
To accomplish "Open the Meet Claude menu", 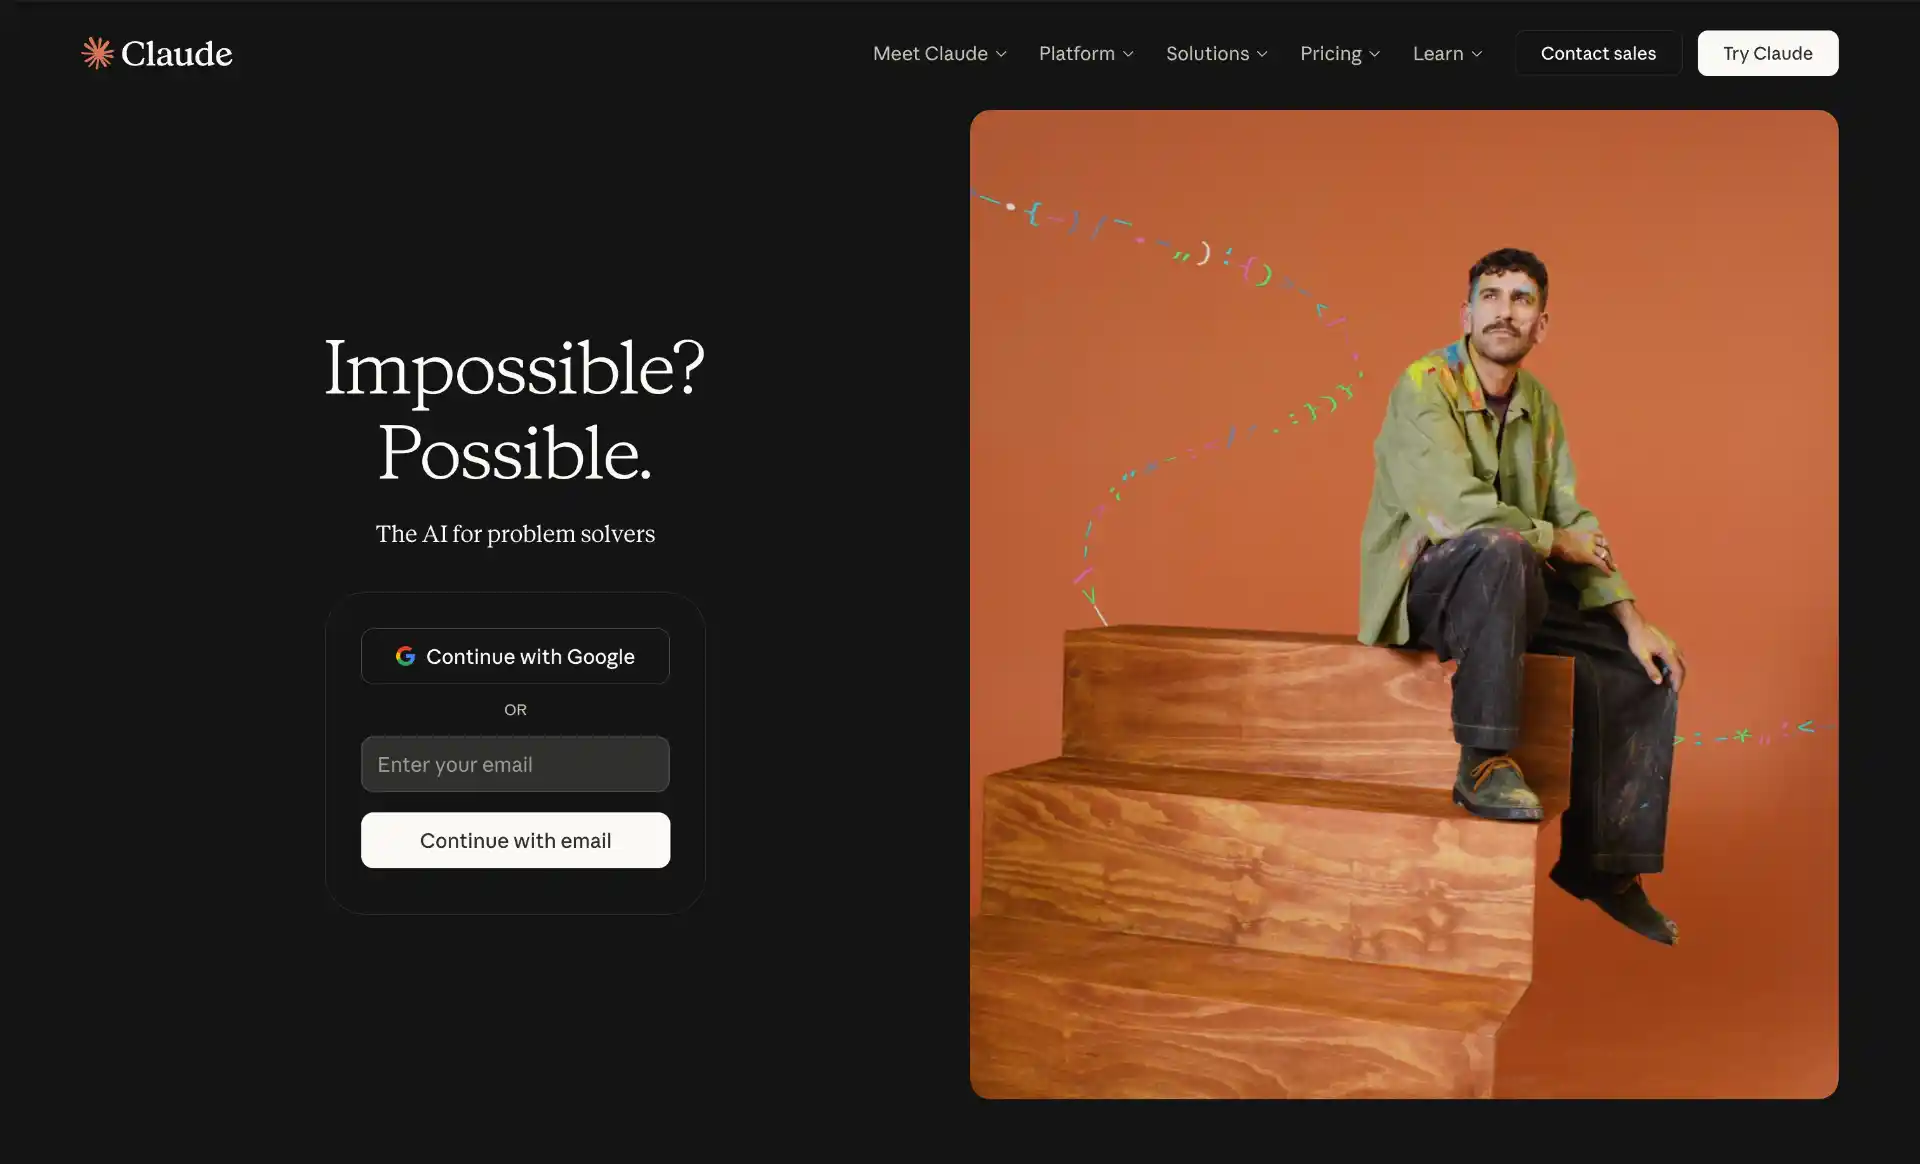I will tap(940, 53).
